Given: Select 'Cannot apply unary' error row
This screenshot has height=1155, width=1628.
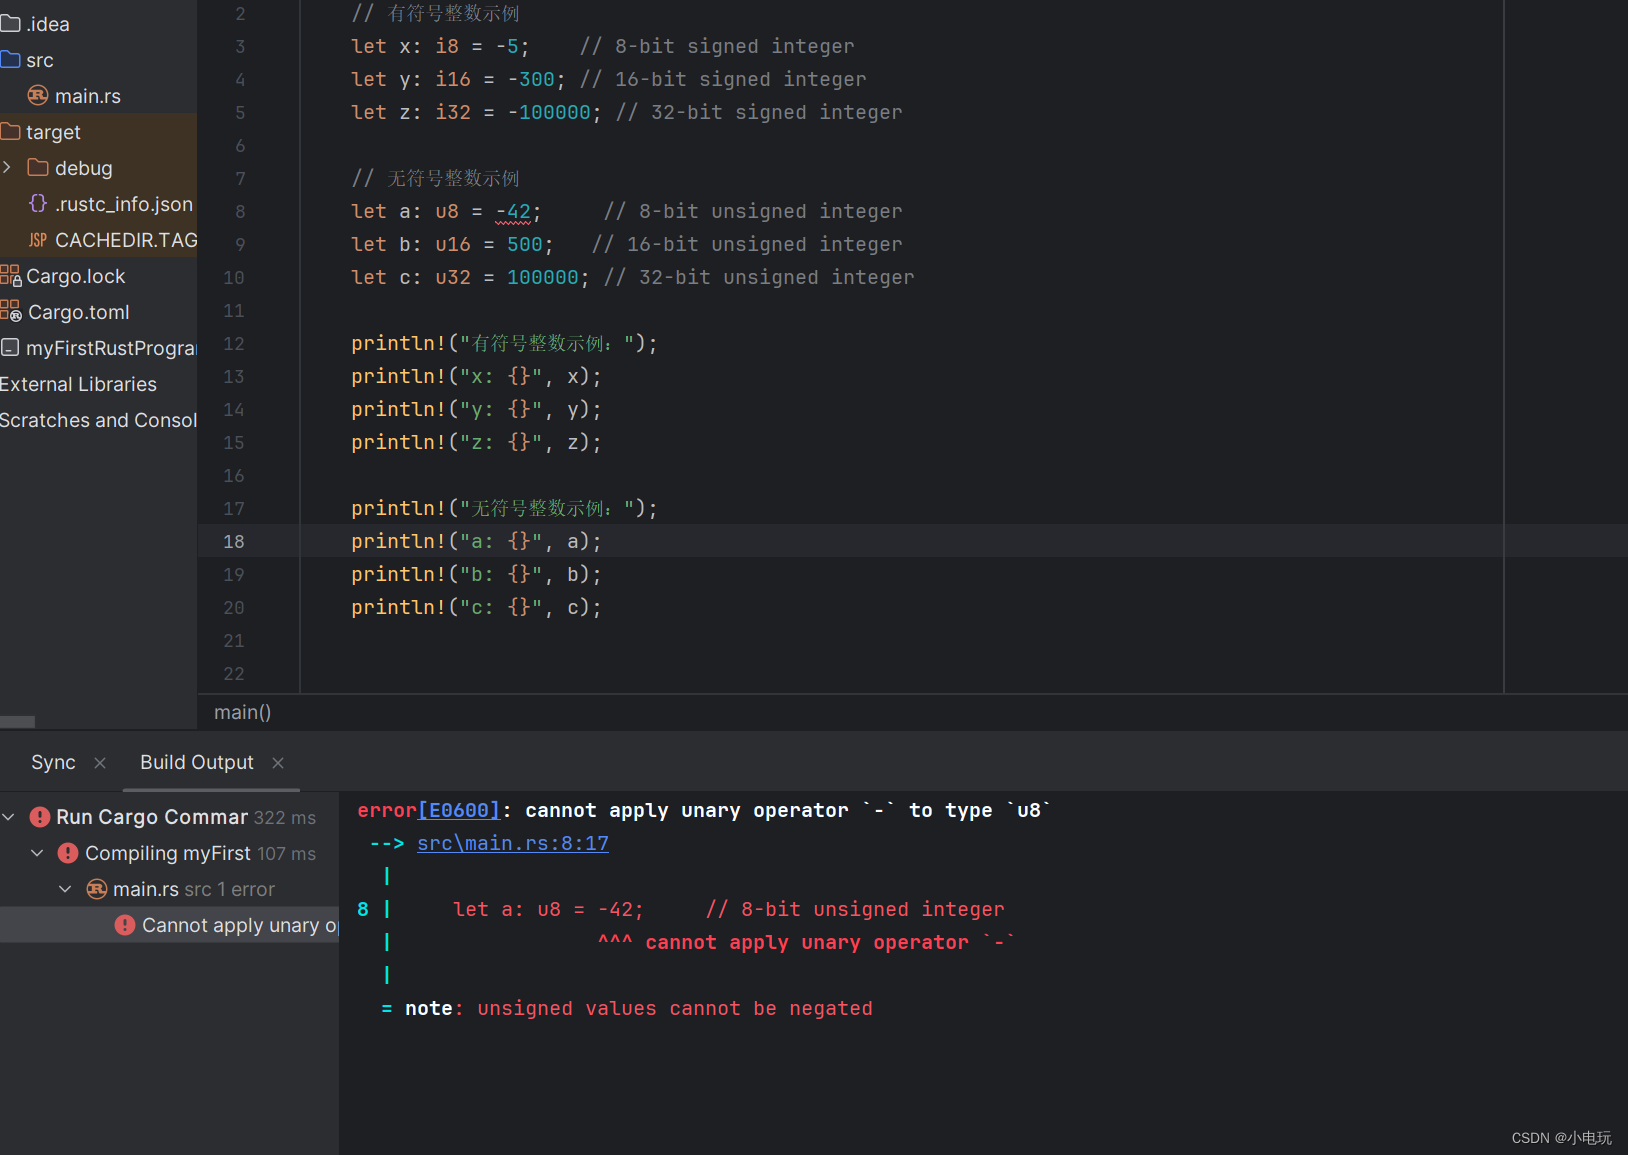Looking at the screenshot, I should click(170, 925).
